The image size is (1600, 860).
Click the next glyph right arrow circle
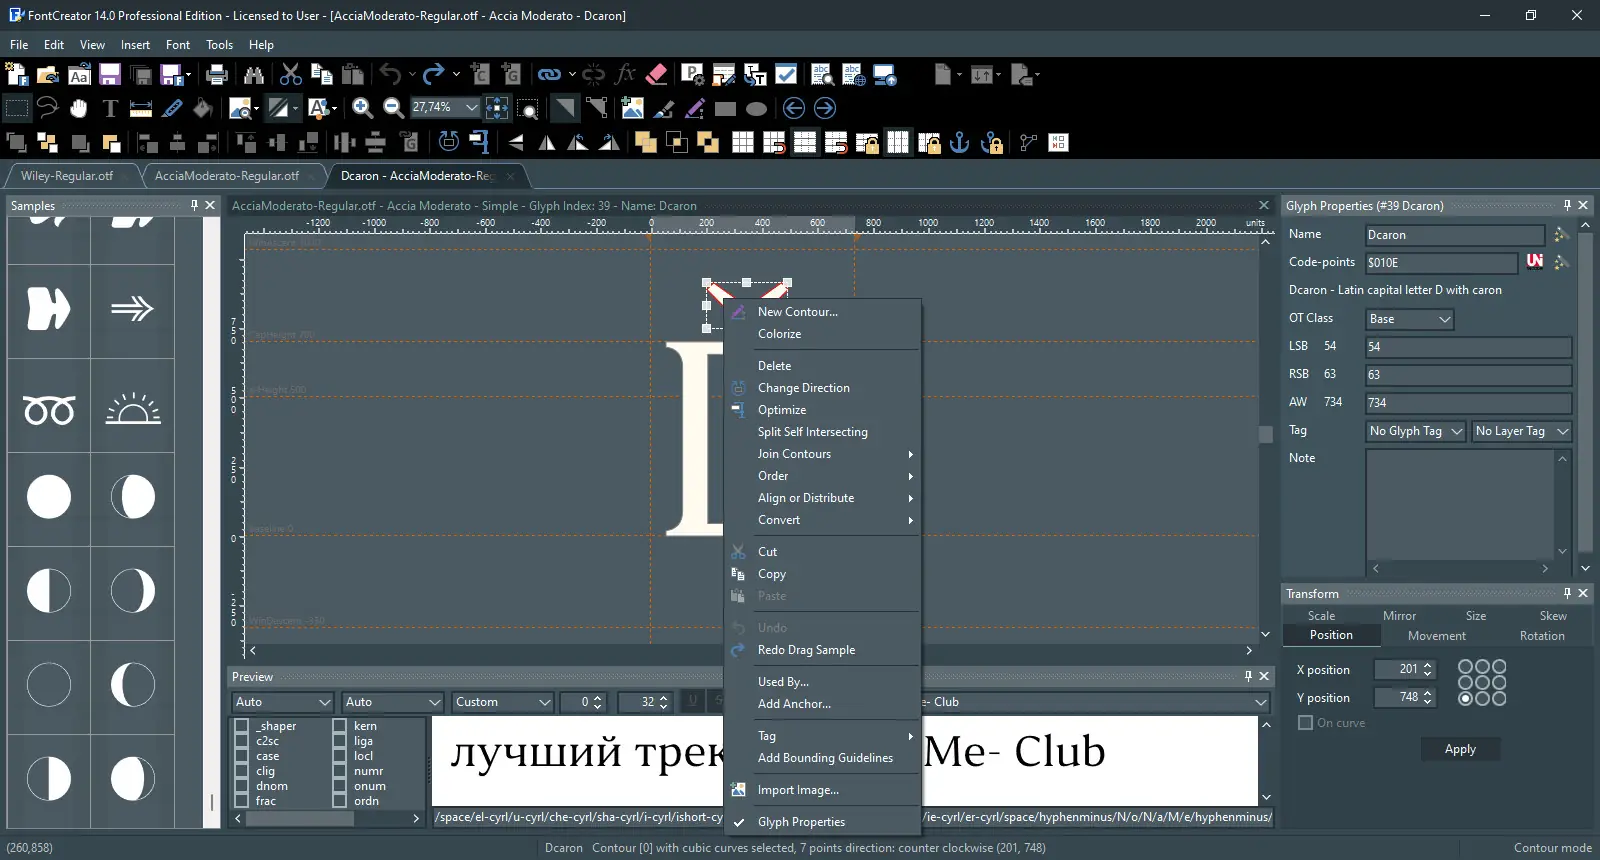[825, 108]
